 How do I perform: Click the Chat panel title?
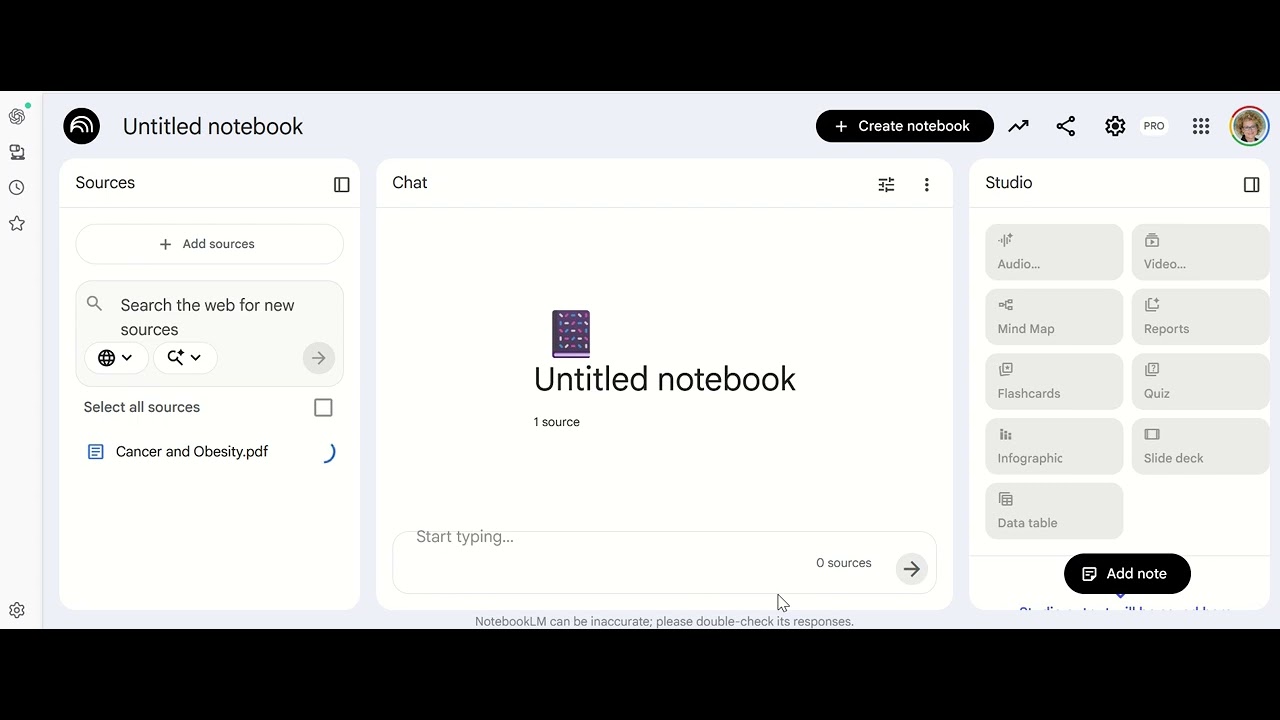tap(410, 183)
